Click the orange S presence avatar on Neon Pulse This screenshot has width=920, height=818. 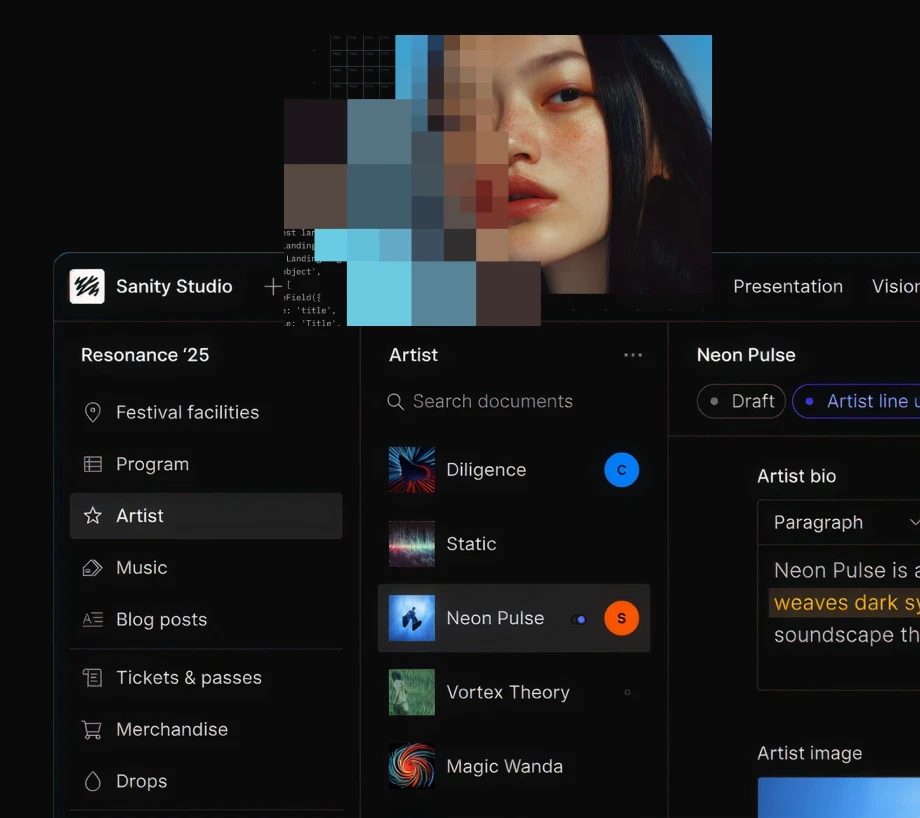point(621,618)
